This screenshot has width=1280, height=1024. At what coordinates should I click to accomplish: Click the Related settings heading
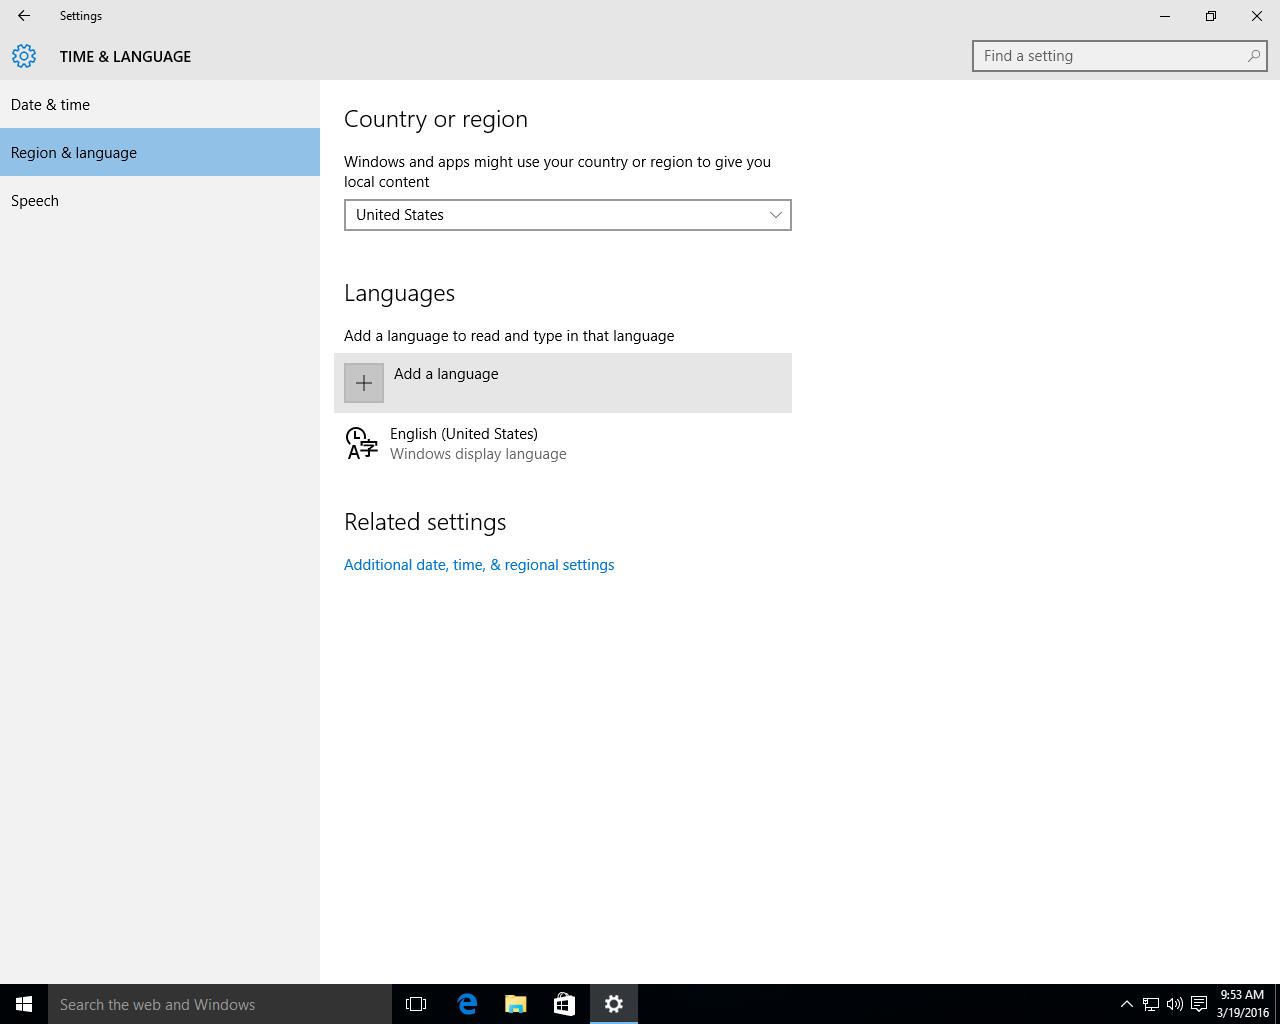pos(425,522)
